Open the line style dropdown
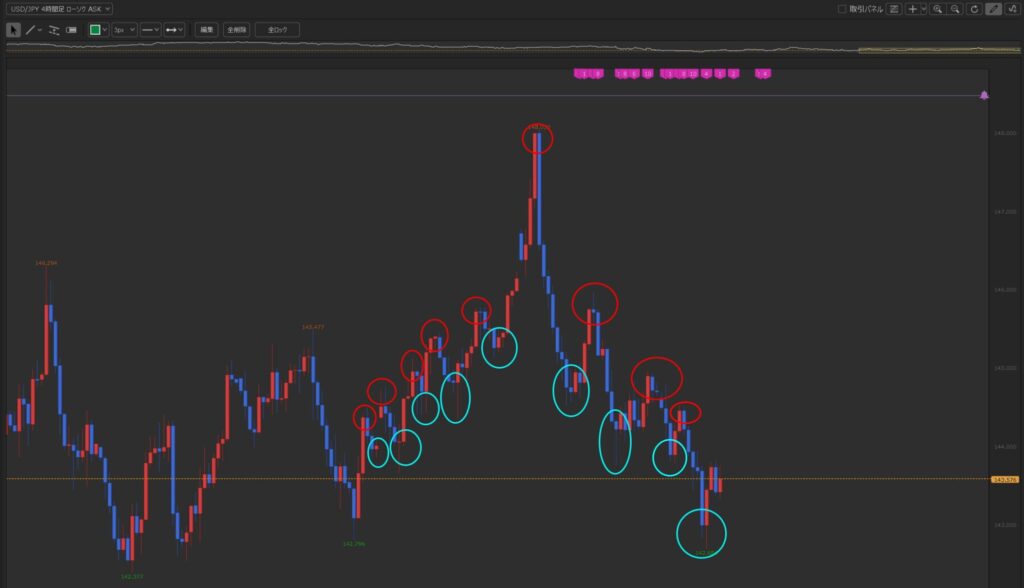1024x588 pixels. click(150, 30)
